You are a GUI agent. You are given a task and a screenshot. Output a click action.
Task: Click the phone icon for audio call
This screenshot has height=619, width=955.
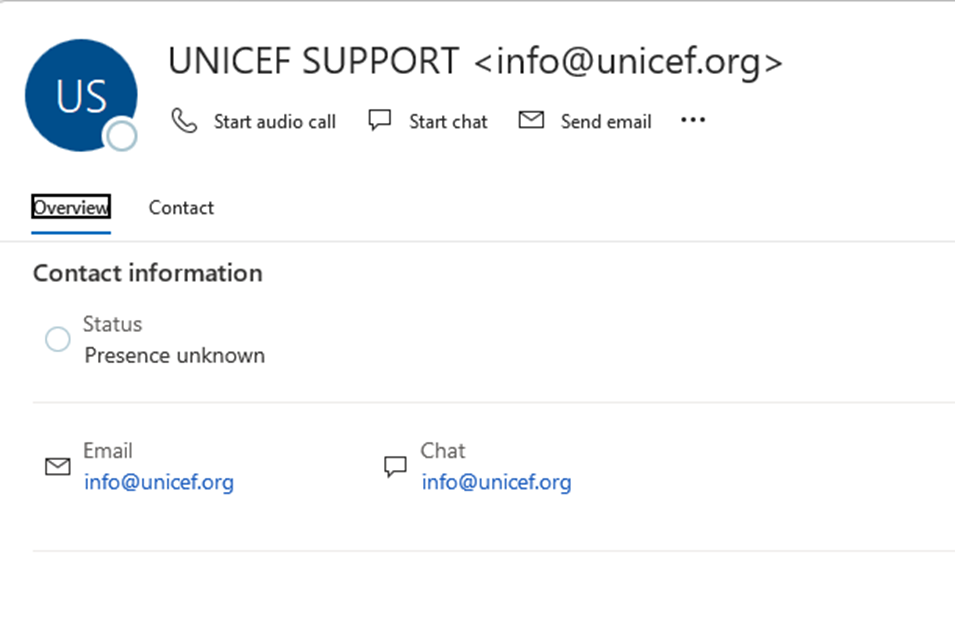tap(184, 121)
